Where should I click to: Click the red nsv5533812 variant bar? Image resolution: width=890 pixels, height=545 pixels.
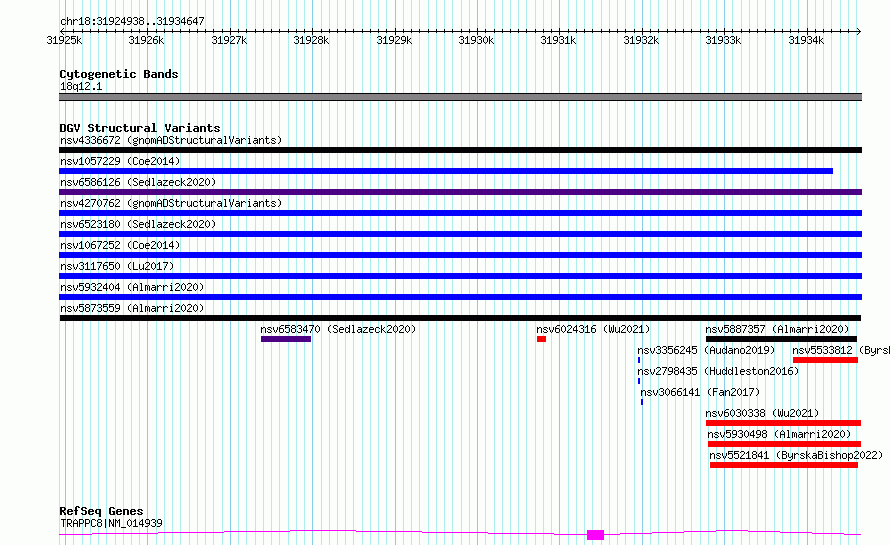[825, 360]
